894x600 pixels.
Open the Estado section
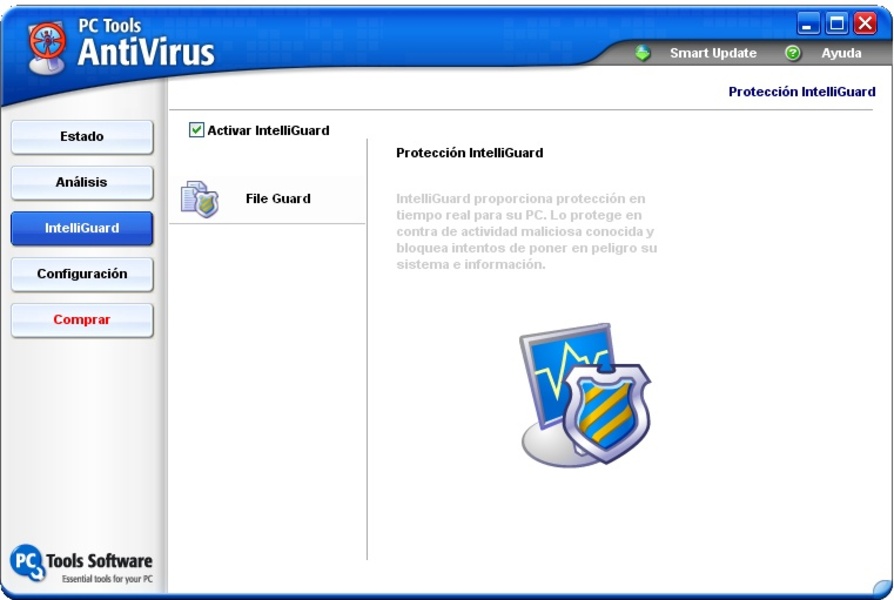click(x=82, y=137)
